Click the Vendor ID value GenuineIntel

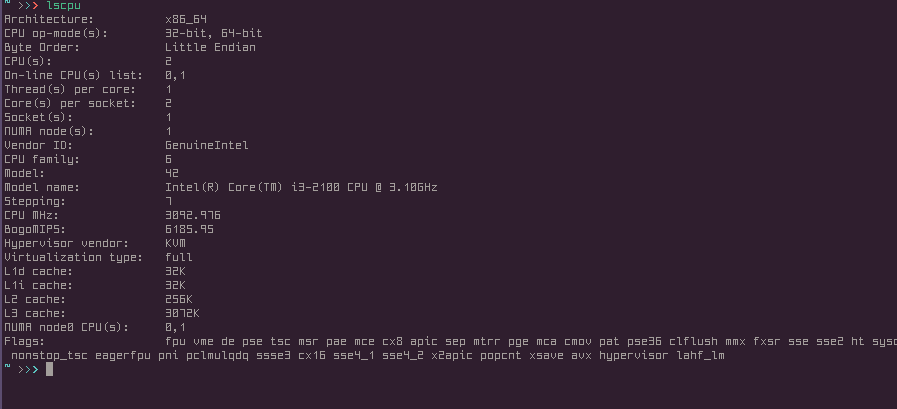tap(207, 145)
